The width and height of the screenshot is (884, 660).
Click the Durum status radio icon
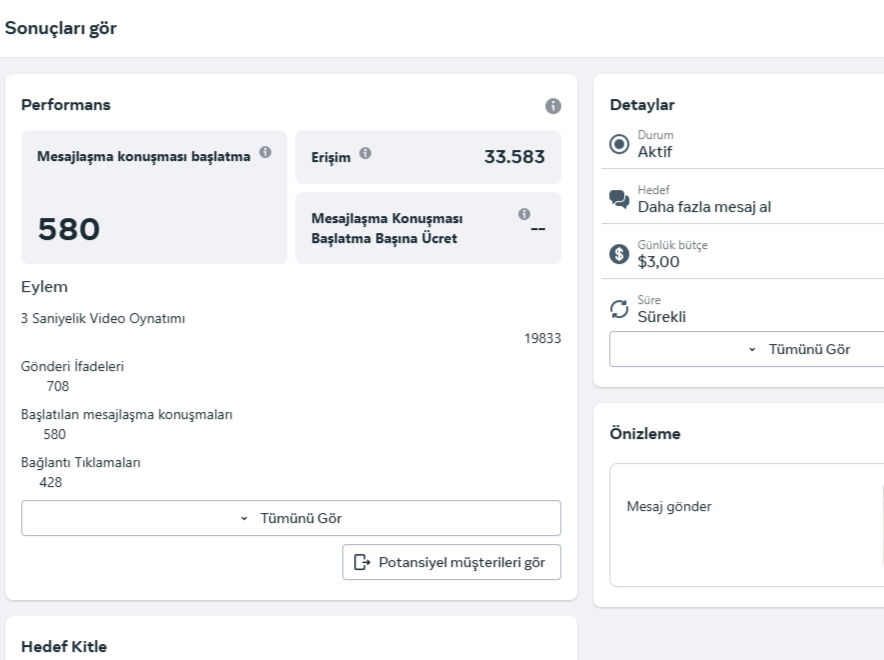coord(619,144)
